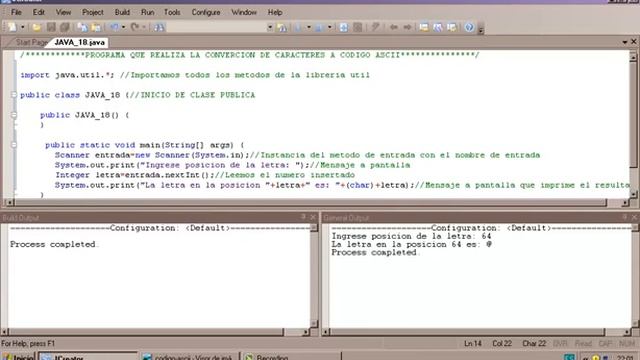Click the rightmost of three view-window icons
This screenshot has height=360, width=640.
coord(452,27)
